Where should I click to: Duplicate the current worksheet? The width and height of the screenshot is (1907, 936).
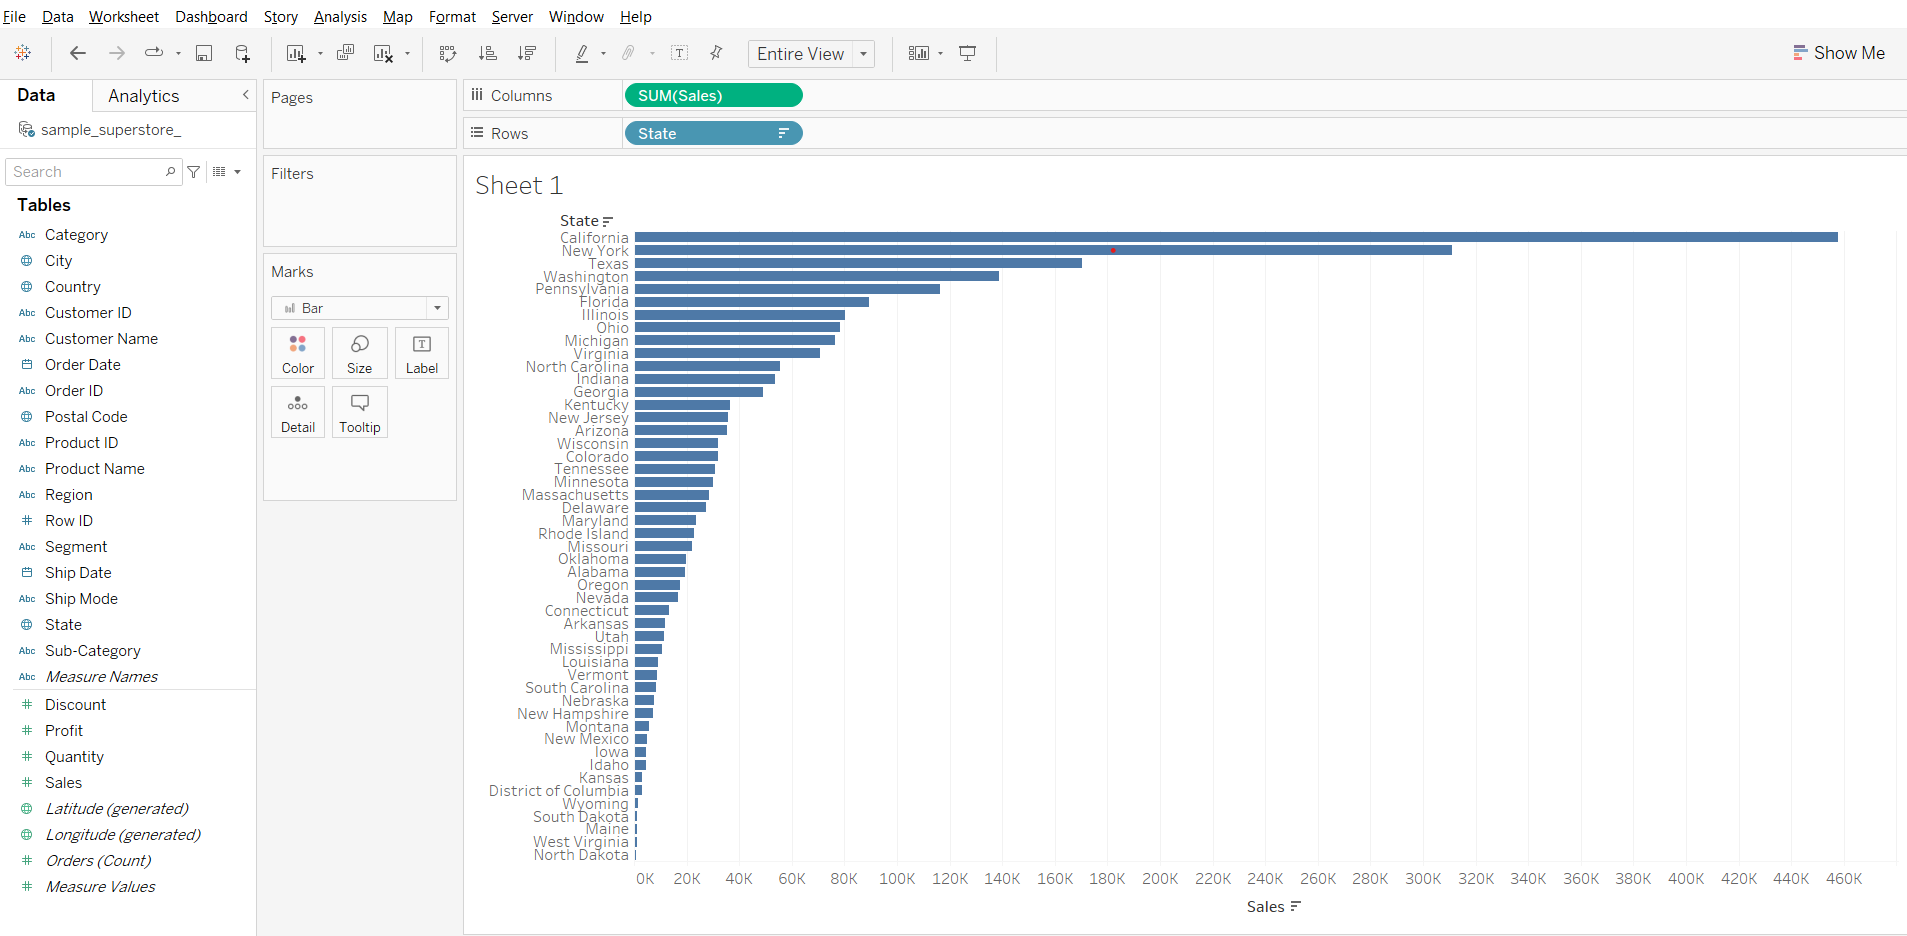(x=345, y=53)
